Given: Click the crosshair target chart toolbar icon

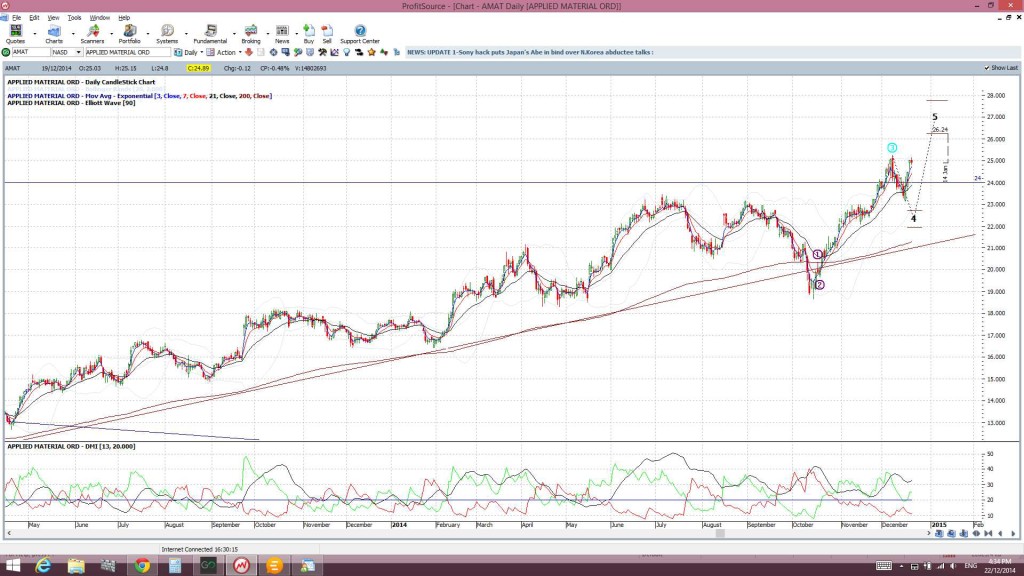Looking at the screenshot, I should click(x=273, y=52).
